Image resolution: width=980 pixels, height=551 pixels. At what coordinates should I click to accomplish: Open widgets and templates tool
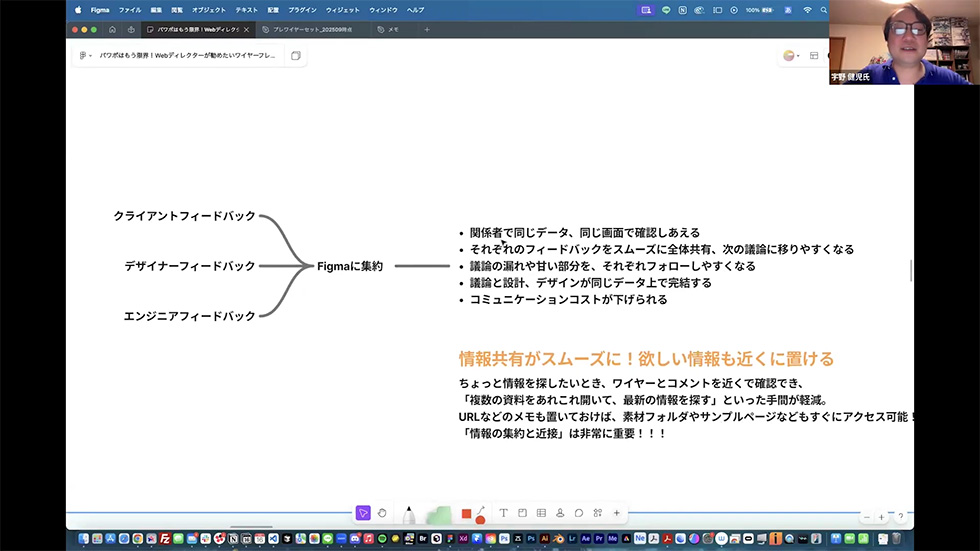[x=598, y=513]
